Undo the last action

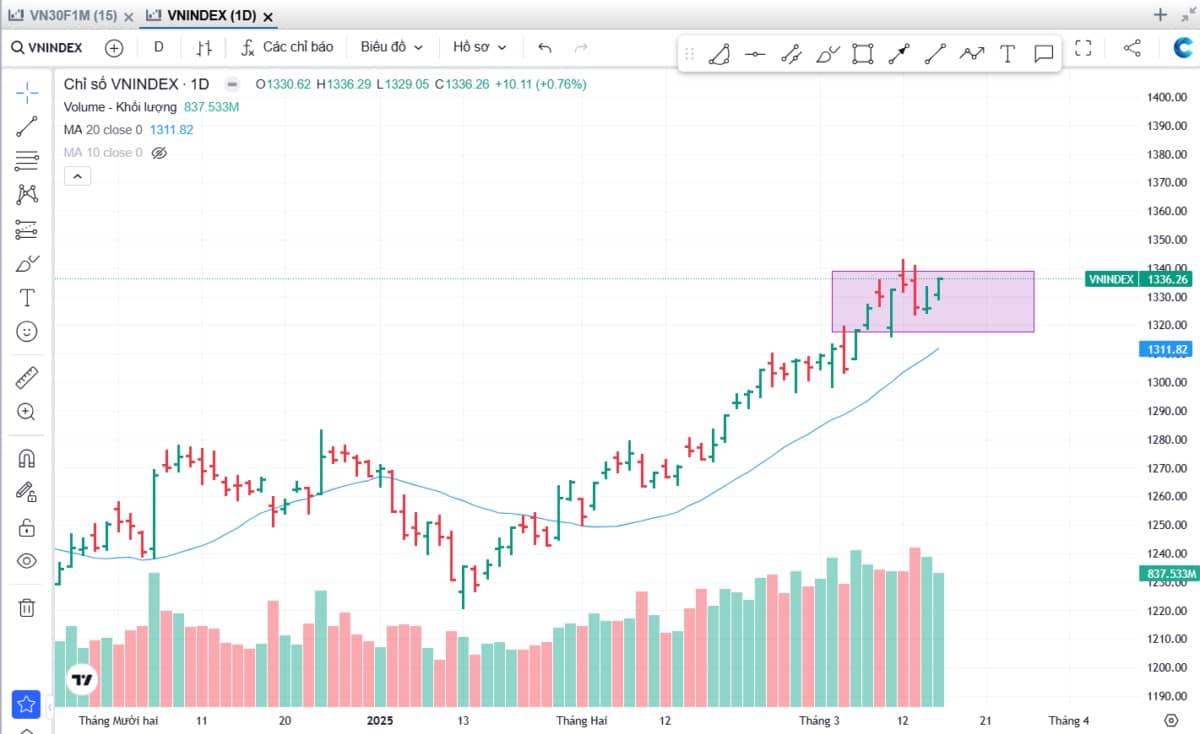[x=544, y=47]
